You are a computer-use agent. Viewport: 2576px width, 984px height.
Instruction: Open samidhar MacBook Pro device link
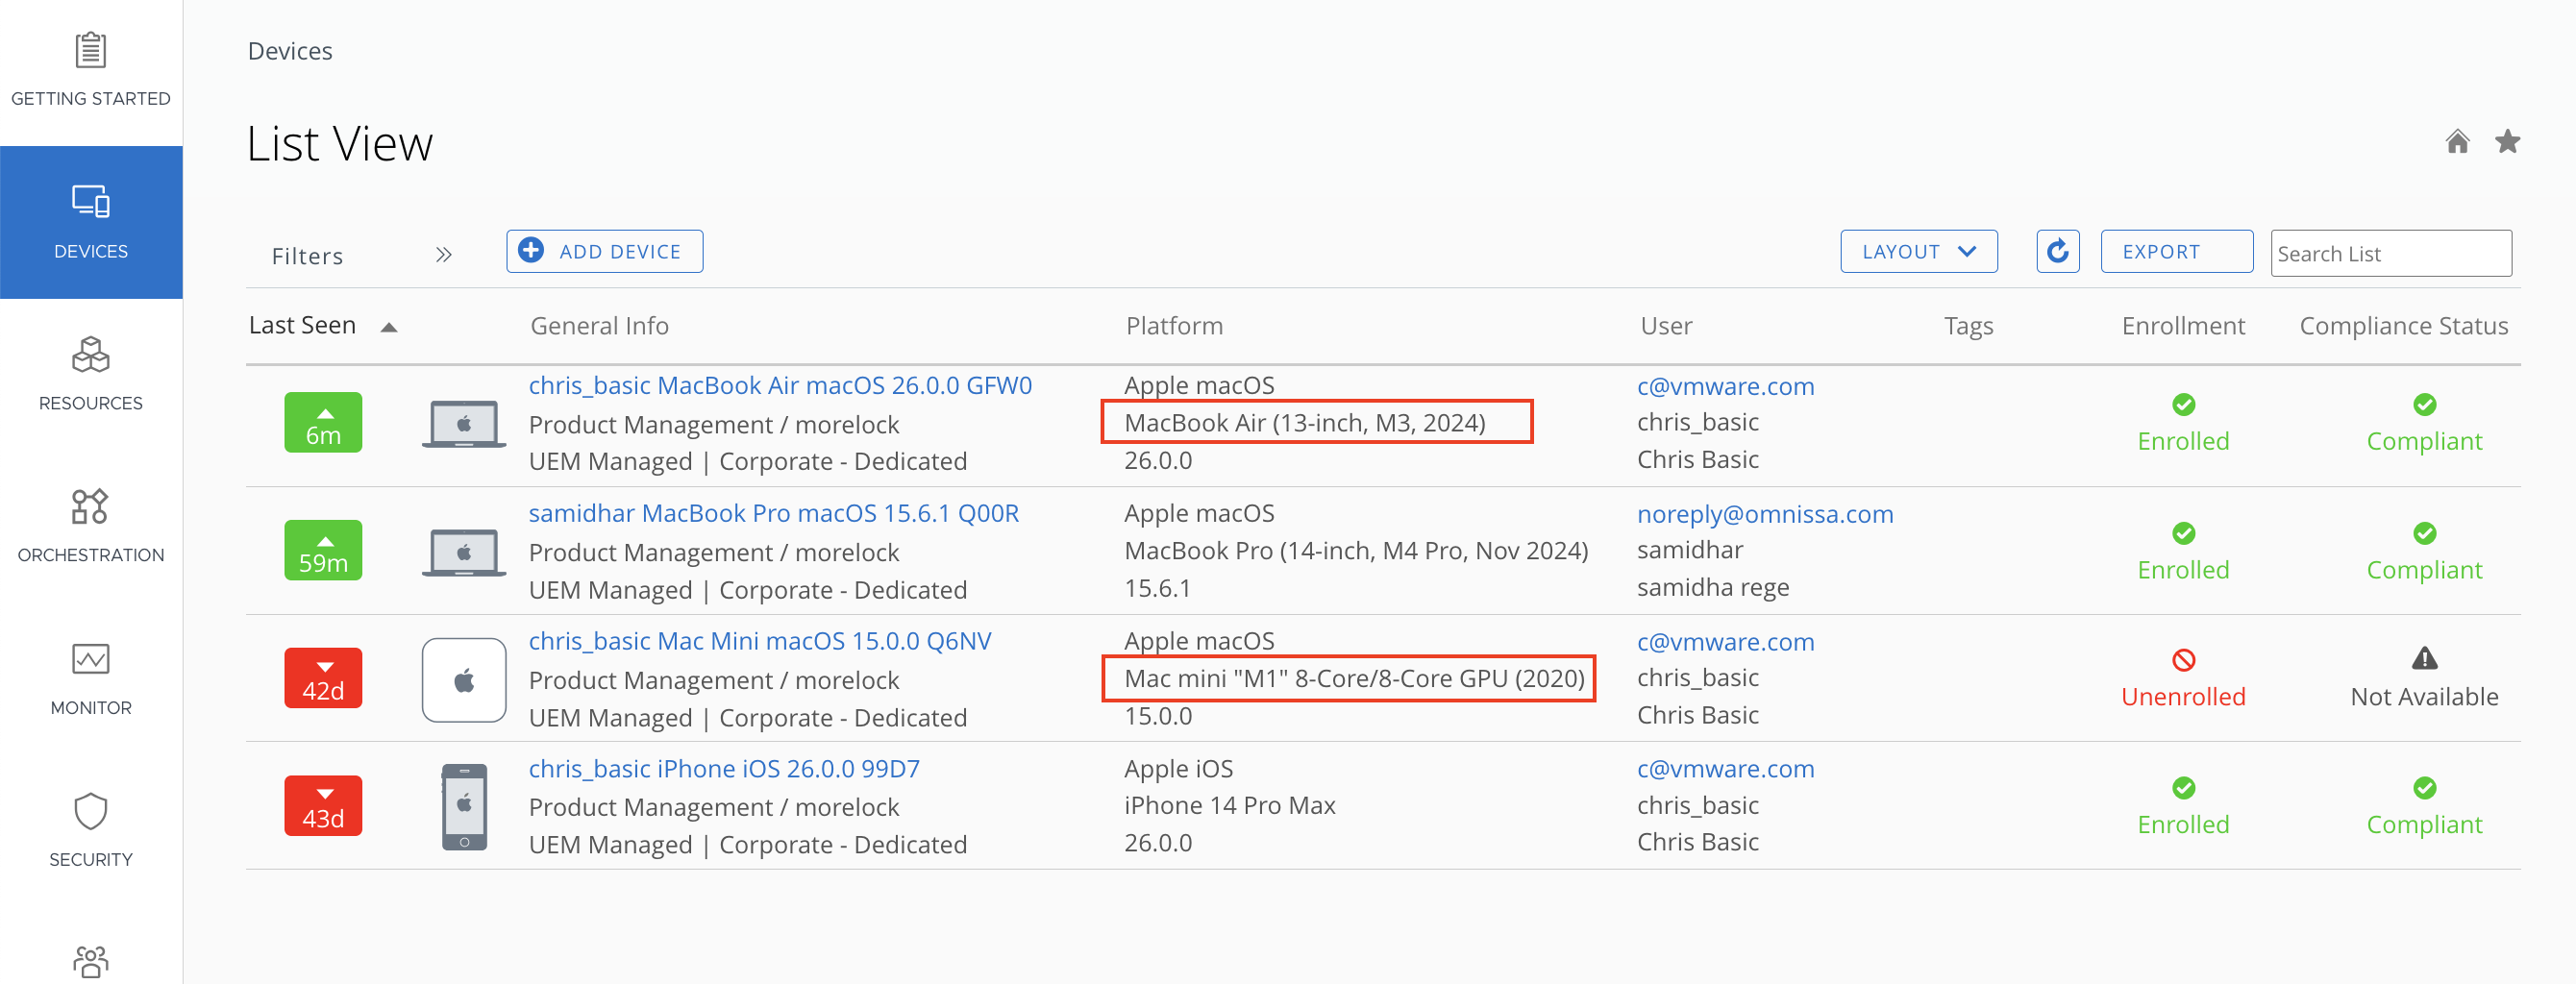[x=773, y=513]
